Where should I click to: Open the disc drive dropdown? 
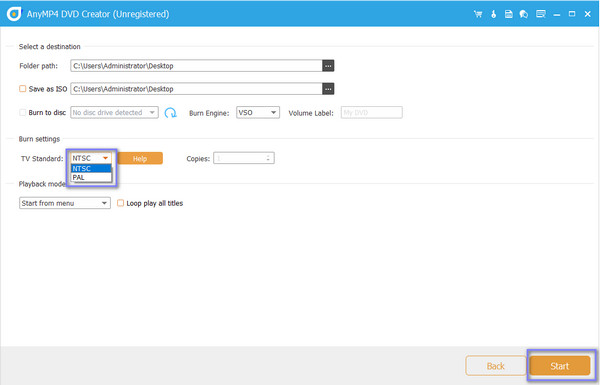(114, 113)
